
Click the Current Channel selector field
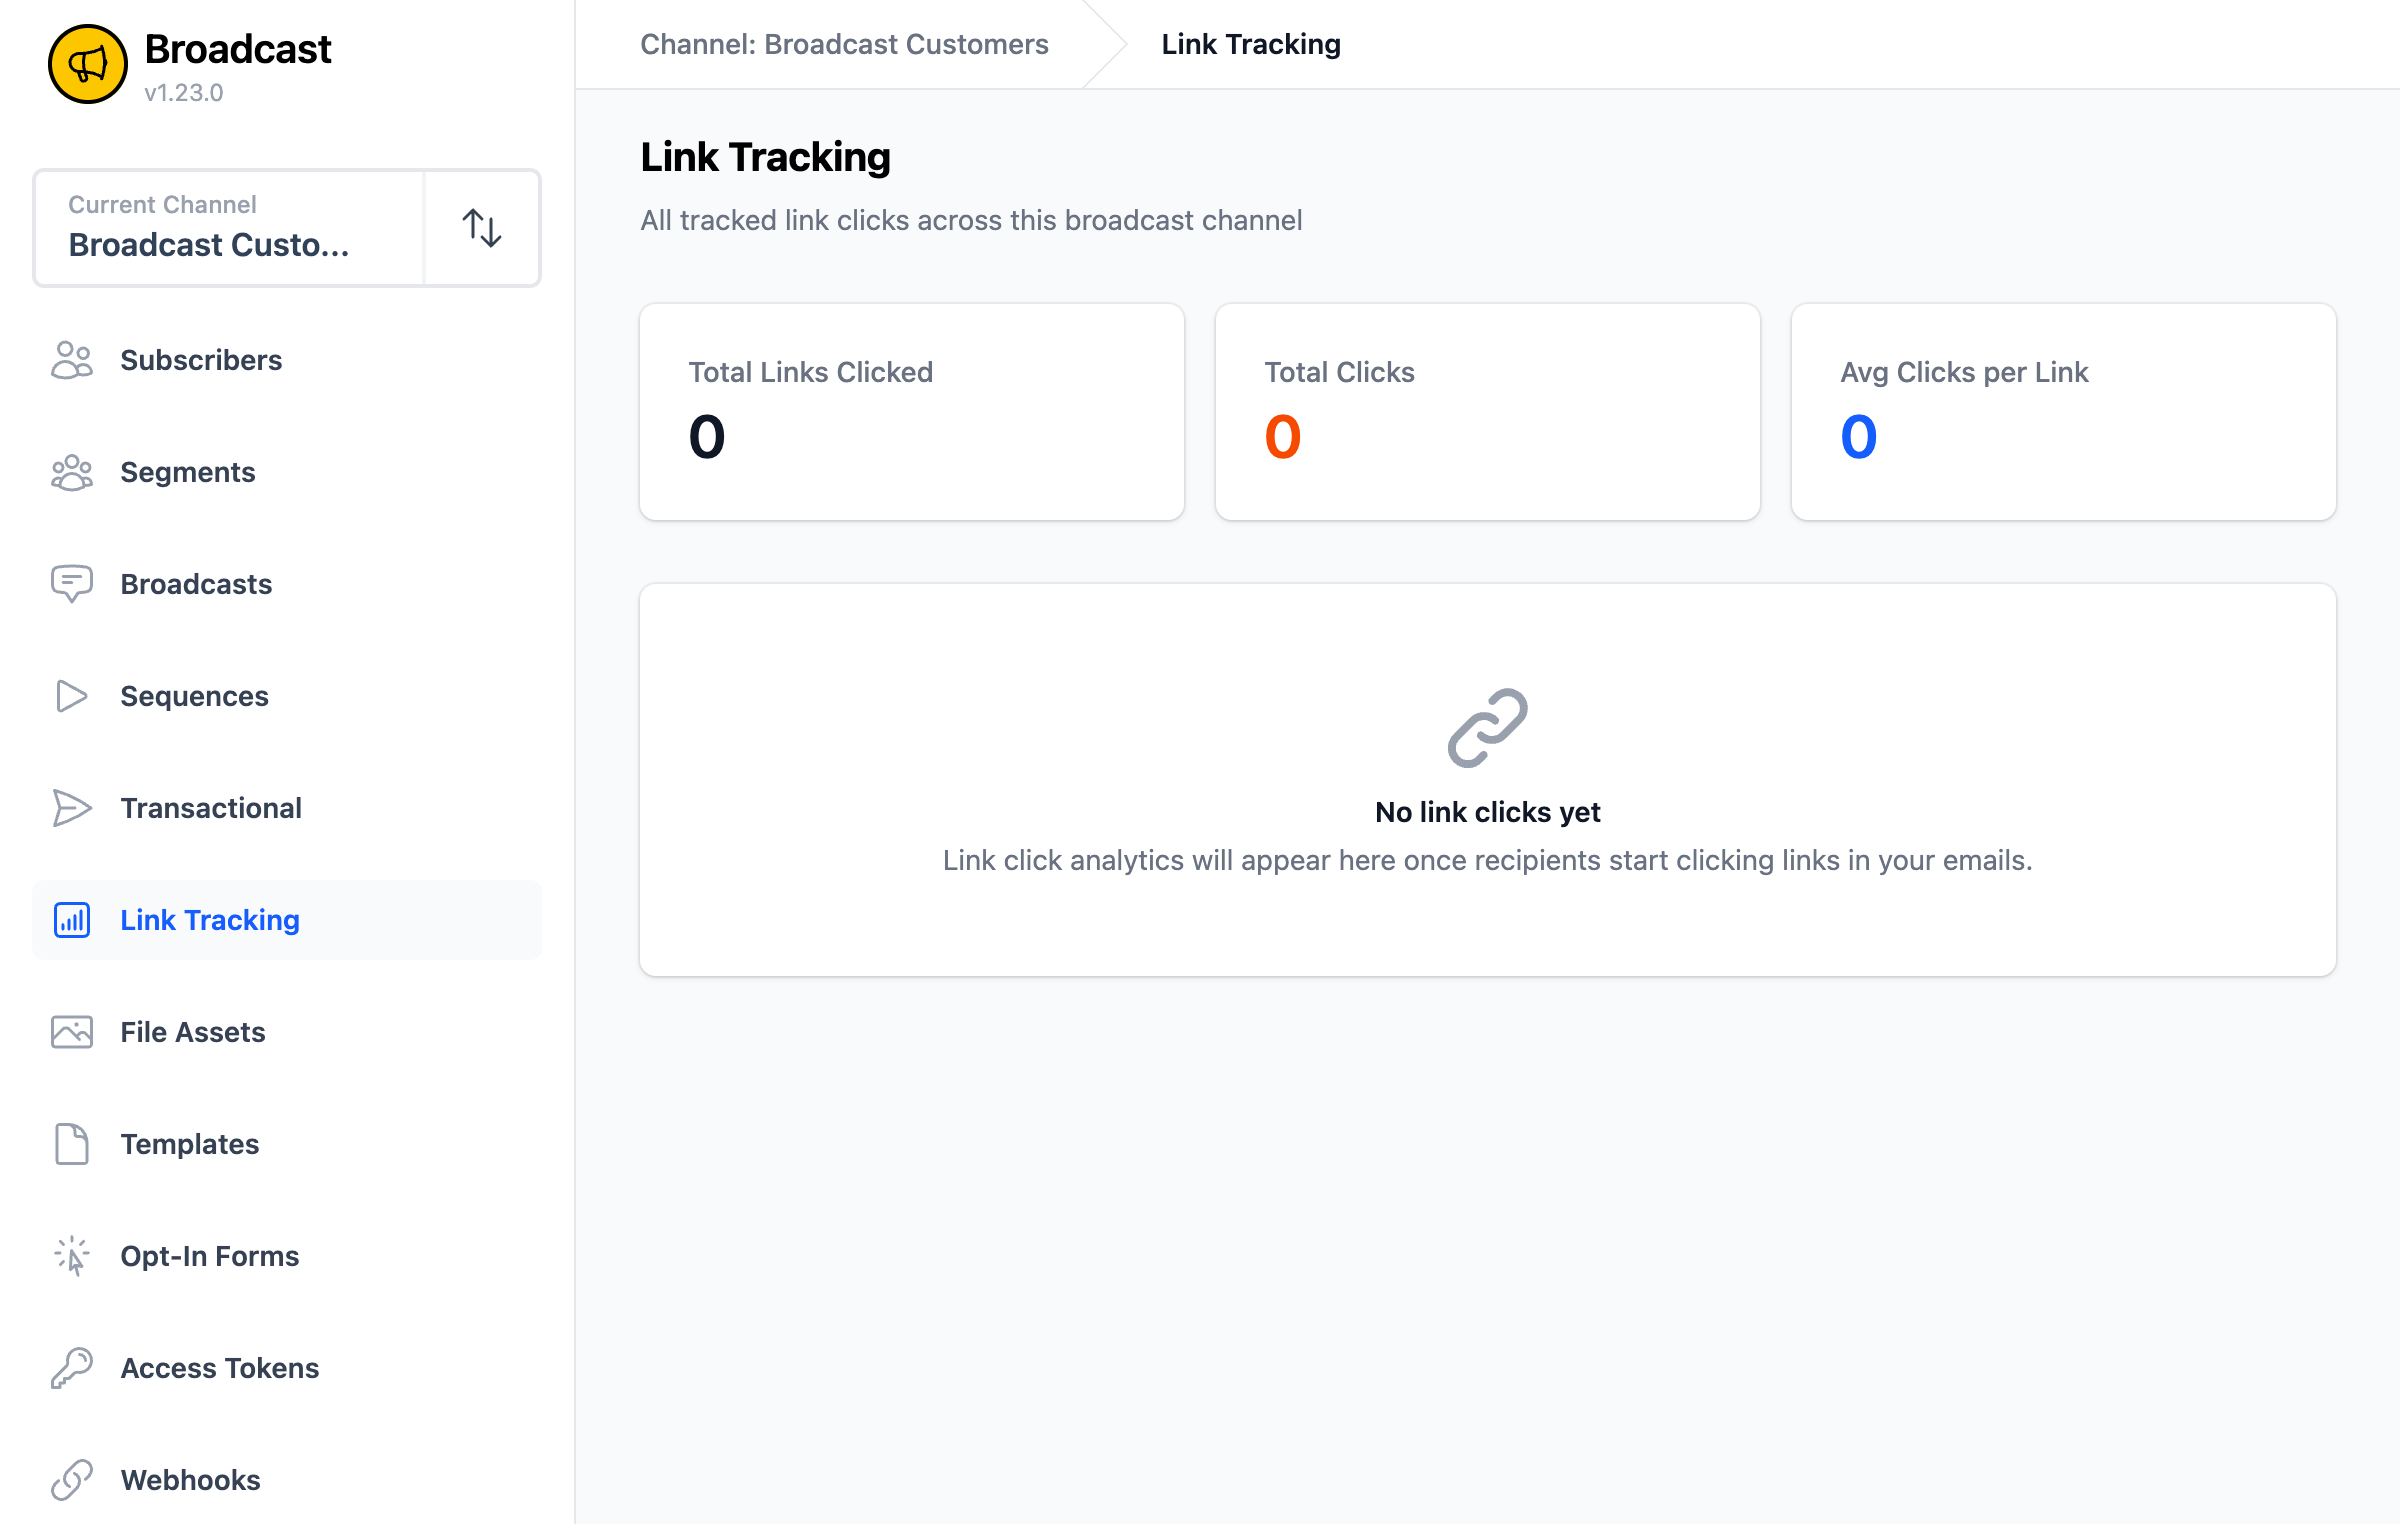coord(228,228)
